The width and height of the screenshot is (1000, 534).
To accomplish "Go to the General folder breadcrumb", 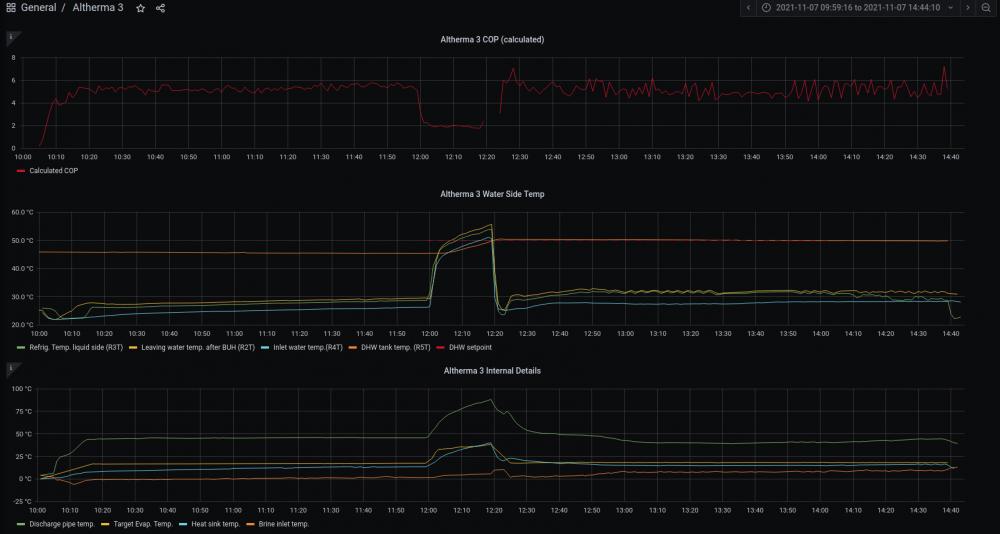I will [x=38, y=8].
